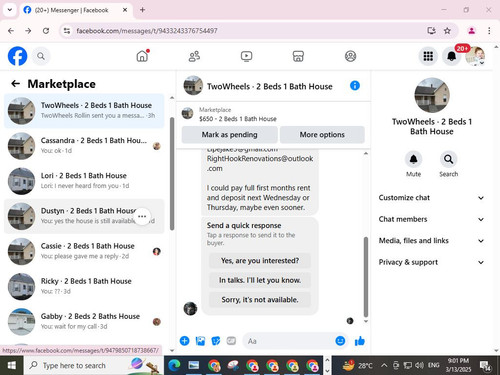Open more actions plus icon in composer
The height and width of the screenshot is (375, 500).
184,341
